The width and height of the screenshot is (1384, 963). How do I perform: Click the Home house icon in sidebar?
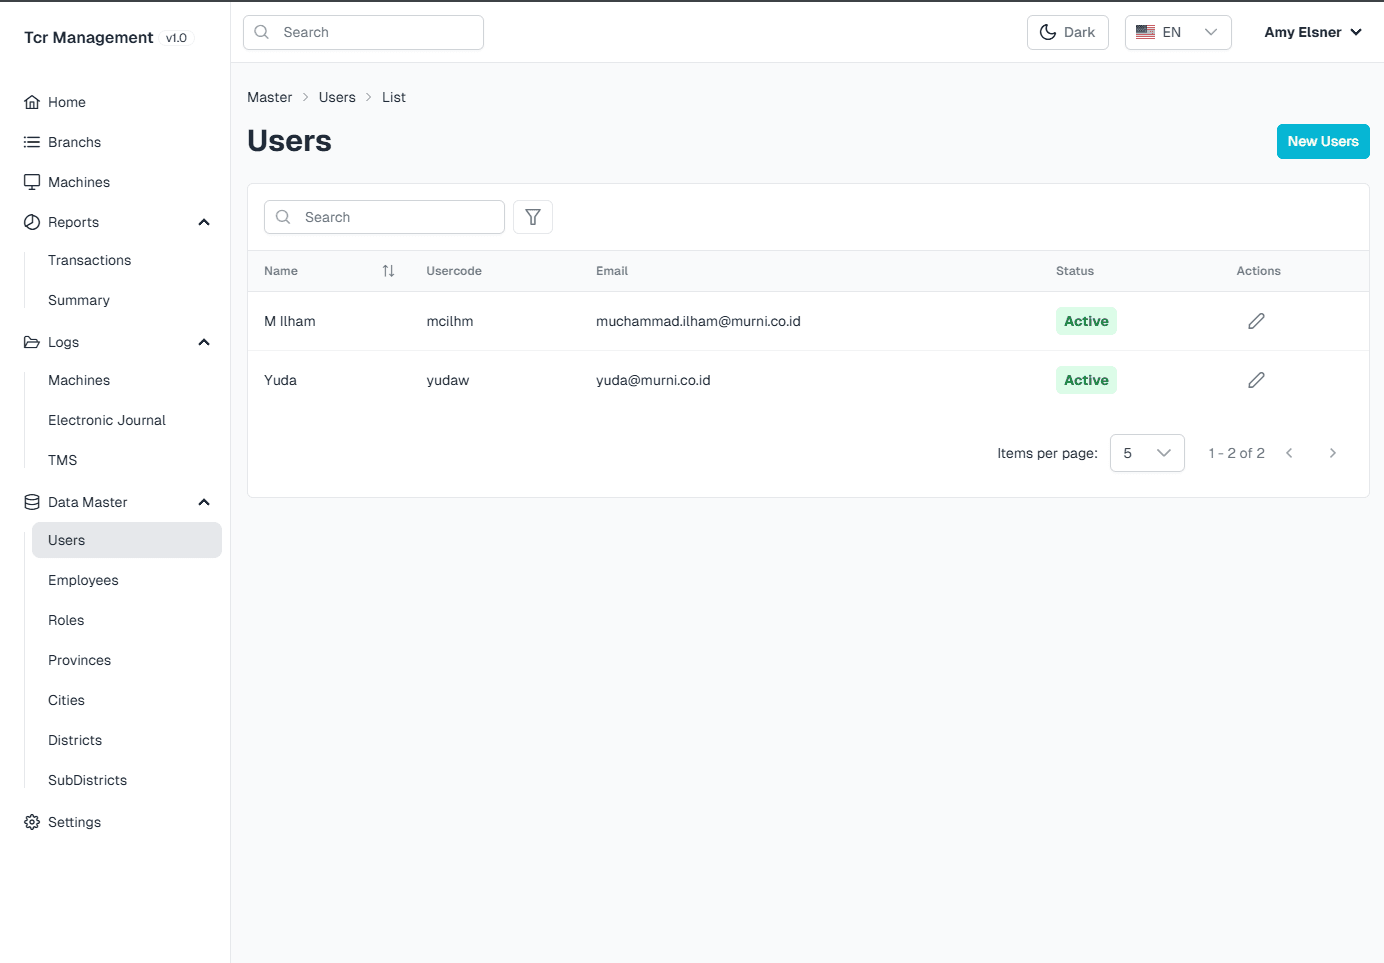[x=32, y=102]
